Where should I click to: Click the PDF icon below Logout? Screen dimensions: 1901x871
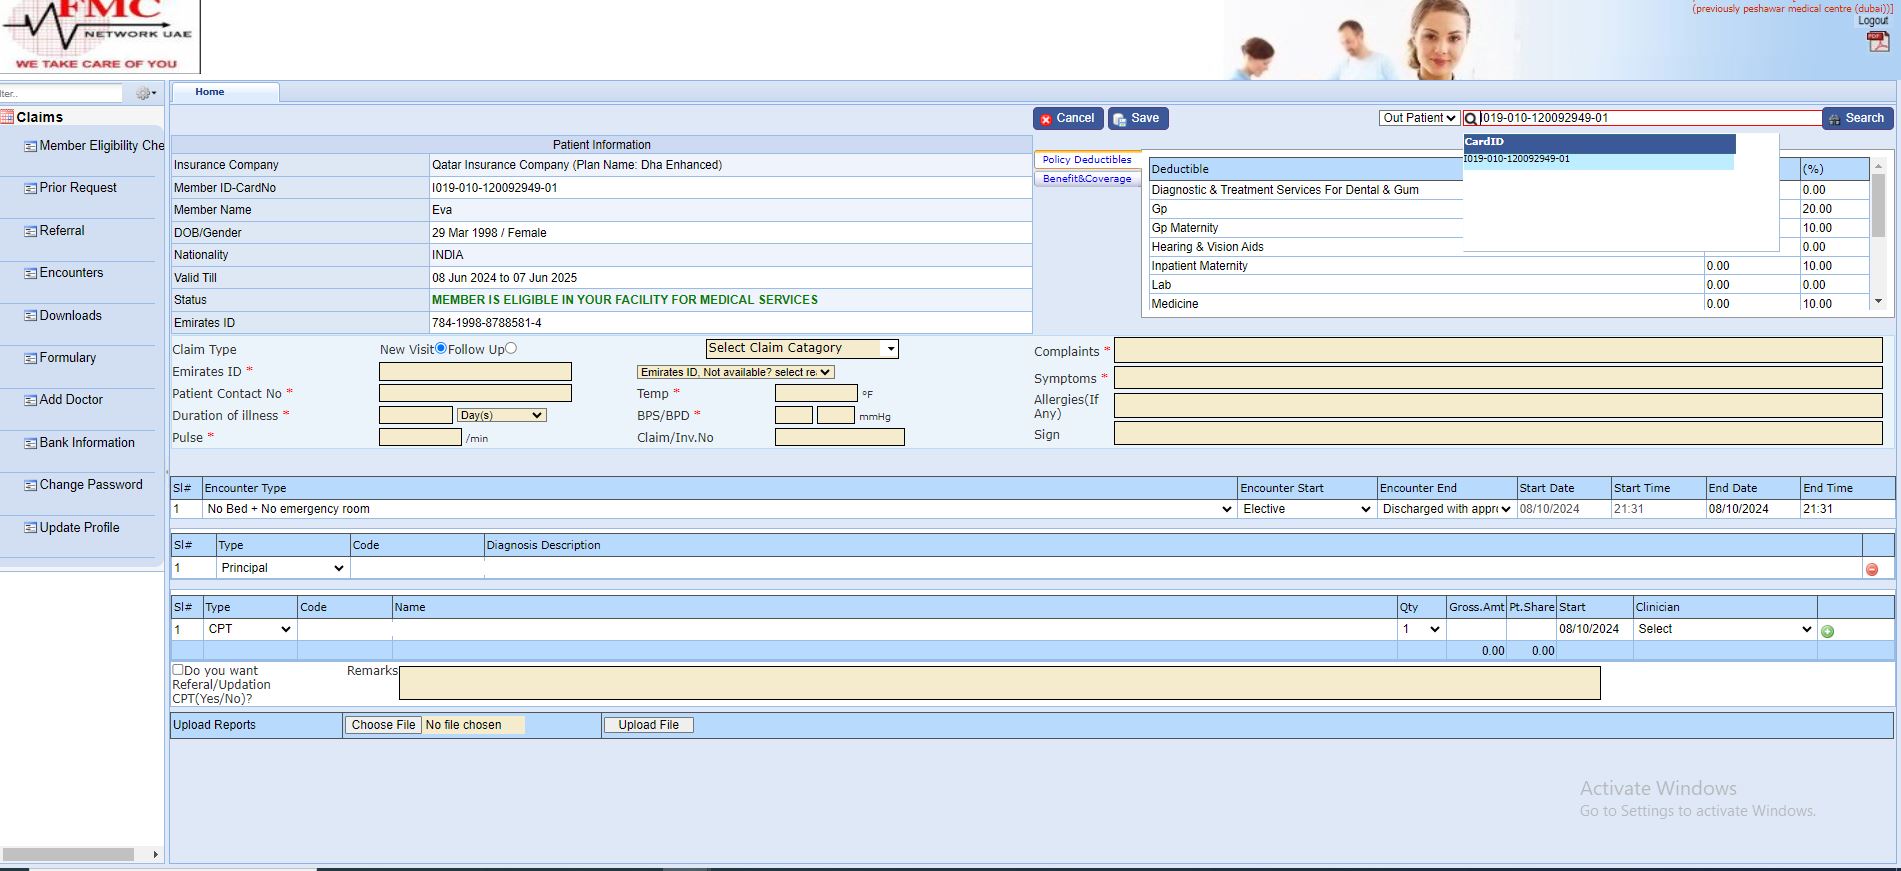tap(1877, 41)
